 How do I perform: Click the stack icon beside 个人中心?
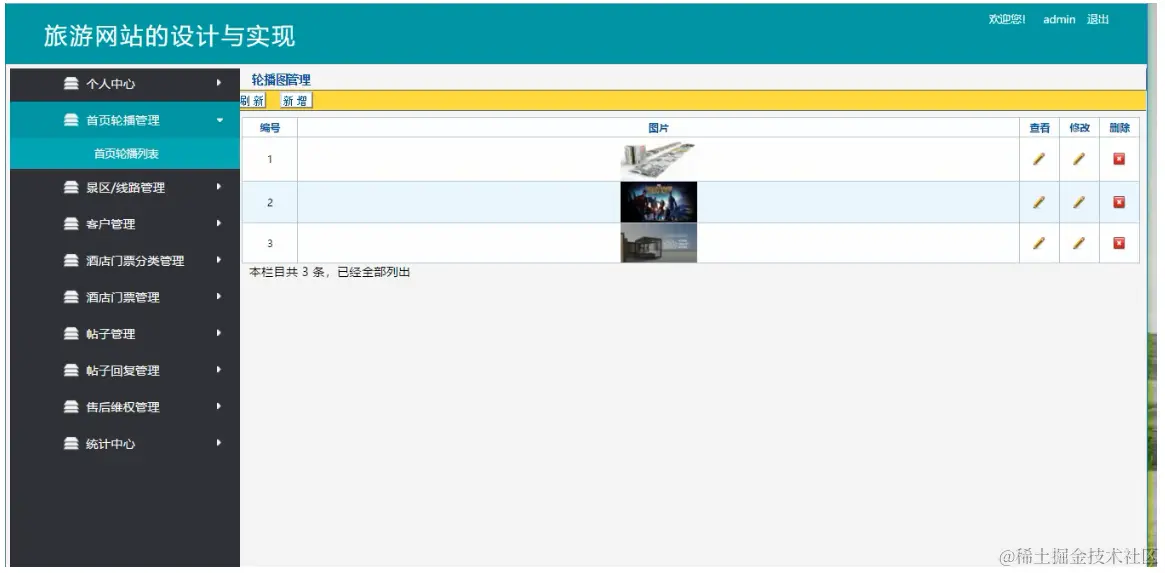[x=71, y=83]
